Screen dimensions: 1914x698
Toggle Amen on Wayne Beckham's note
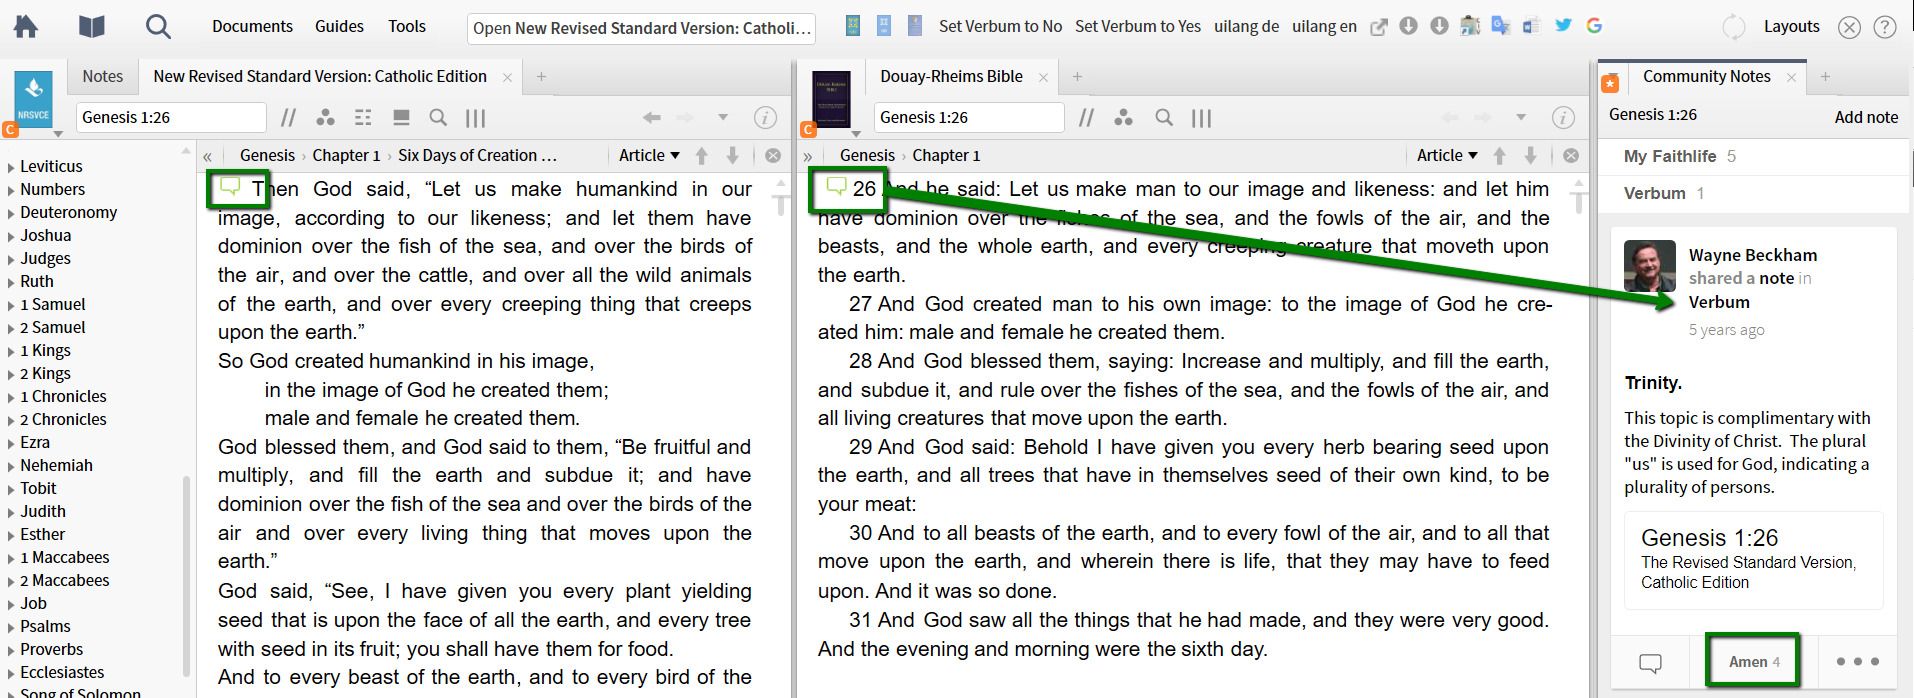[1753, 661]
